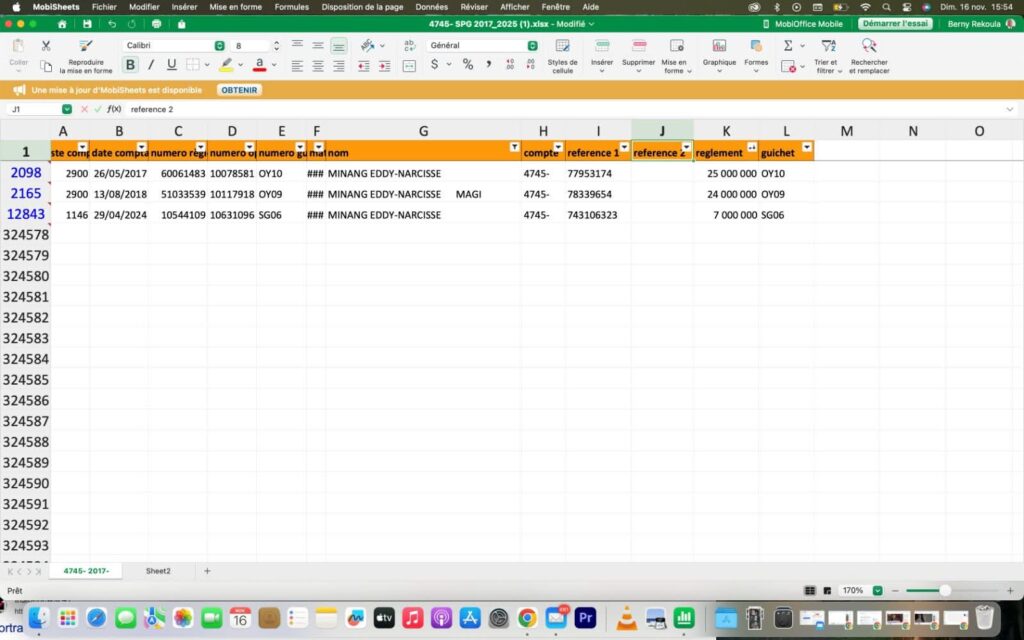
Task: Toggle underline formatting
Action: 171,65
